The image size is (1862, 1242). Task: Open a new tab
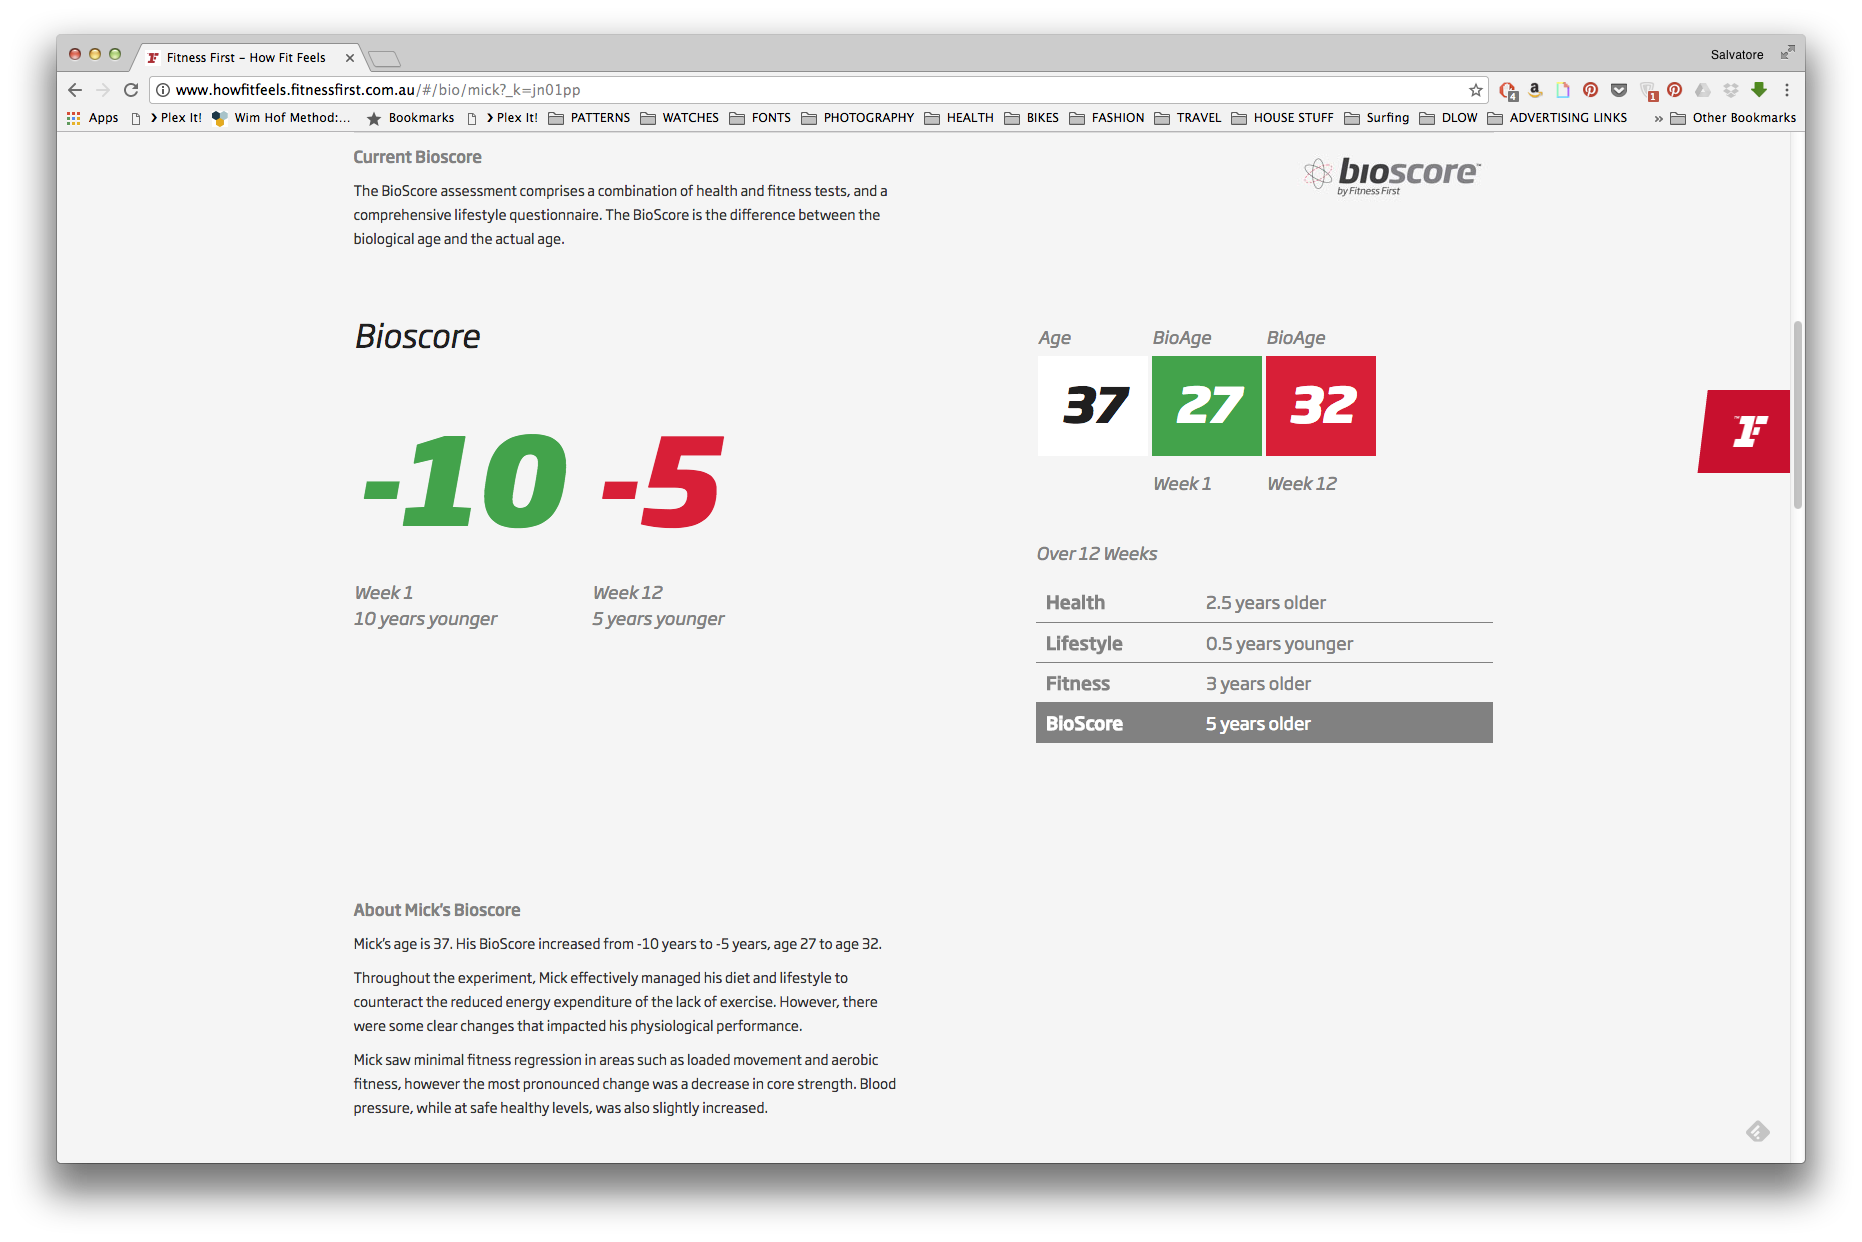coord(384,58)
